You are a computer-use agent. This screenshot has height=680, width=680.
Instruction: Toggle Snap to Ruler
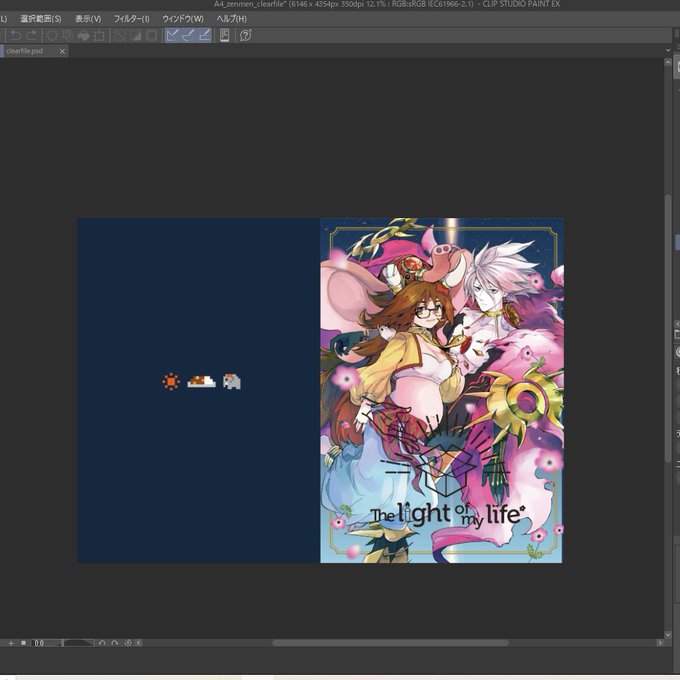tap(172, 36)
